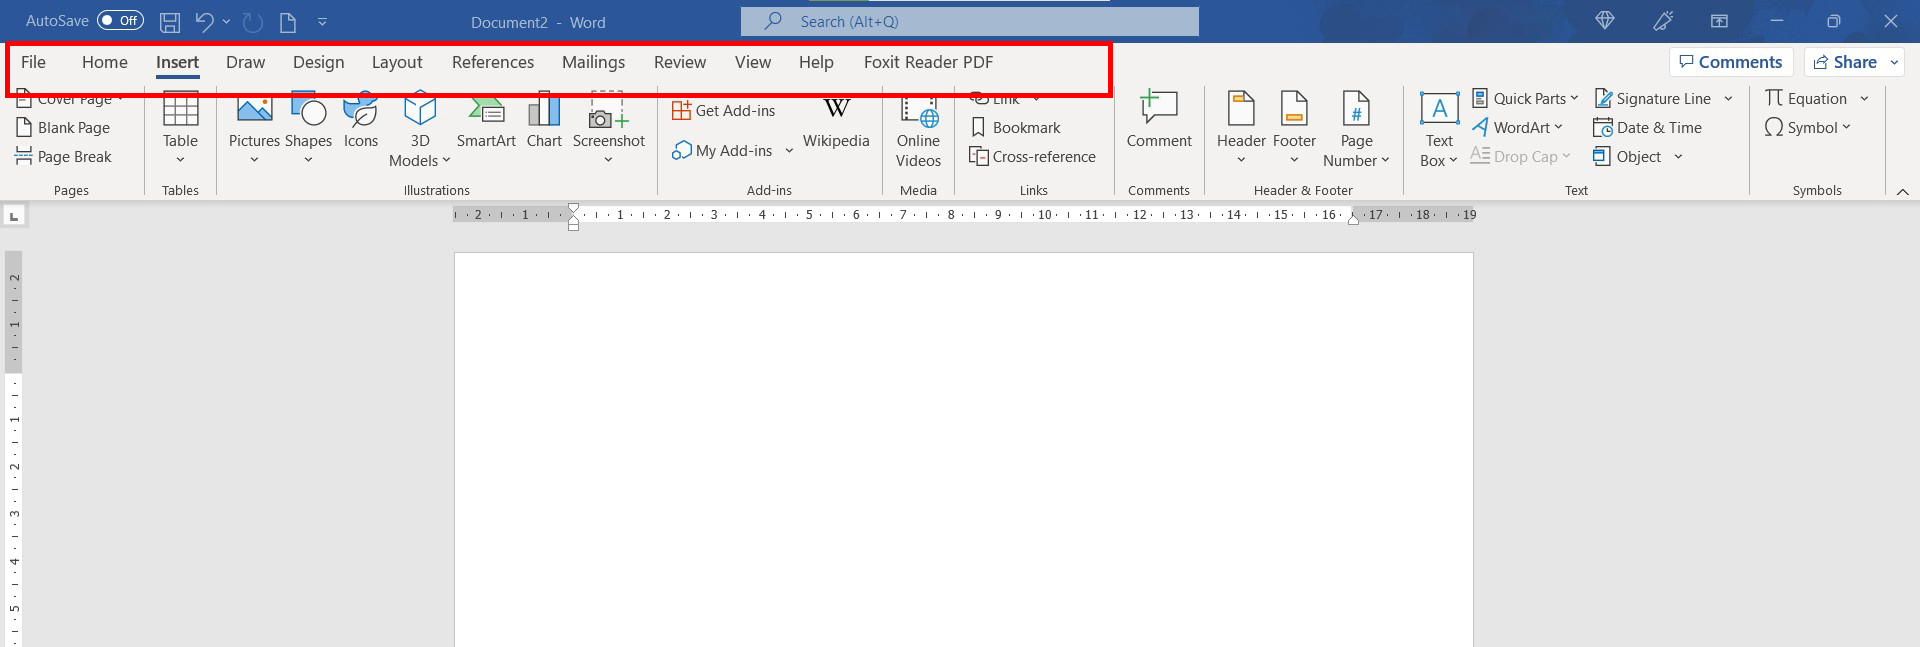Screen dimensions: 1920x647
Task: Insert a Cross-reference
Action: tap(1033, 156)
